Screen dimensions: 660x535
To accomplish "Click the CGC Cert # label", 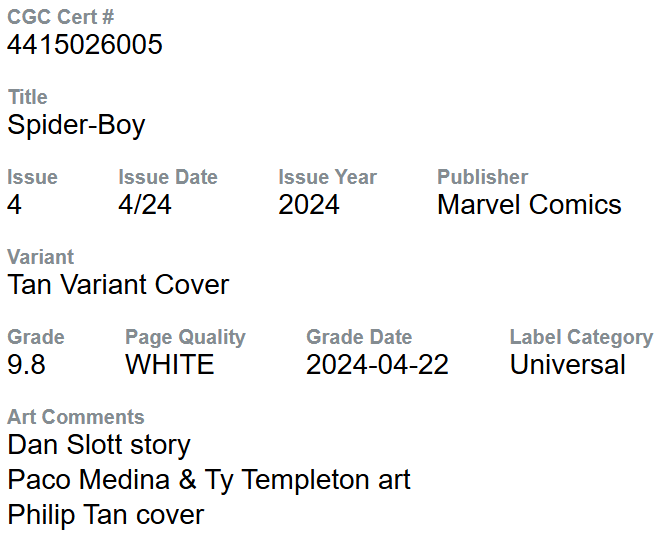I will (61, 17).
